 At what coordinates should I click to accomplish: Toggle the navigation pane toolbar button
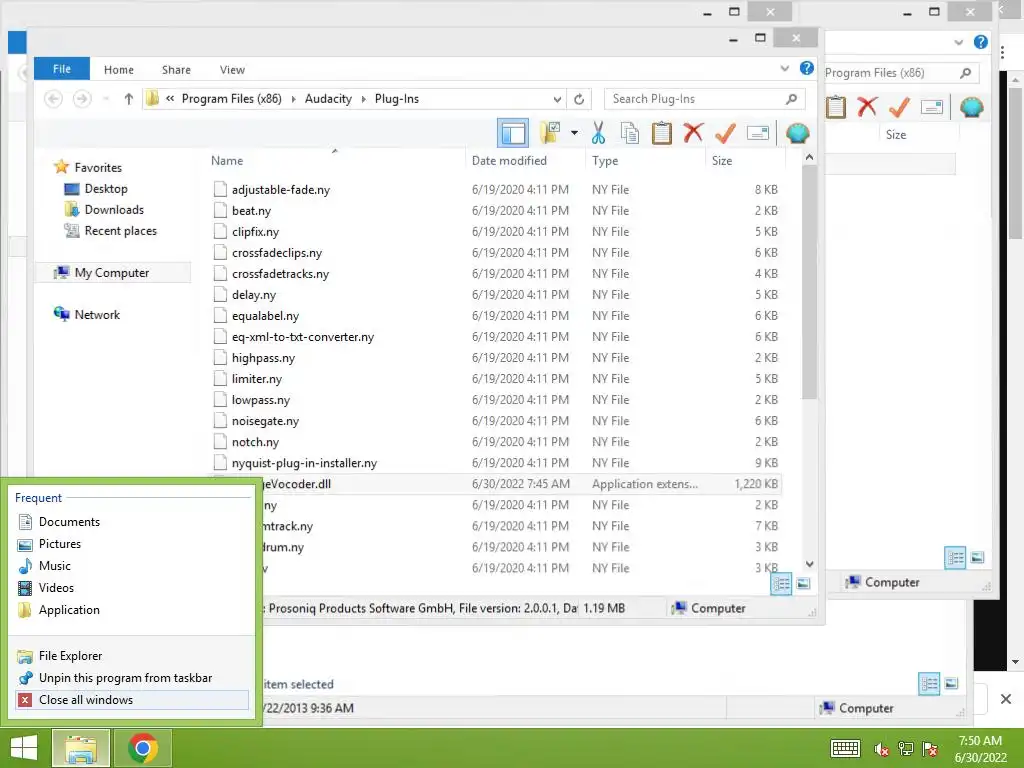coord(513,133)
